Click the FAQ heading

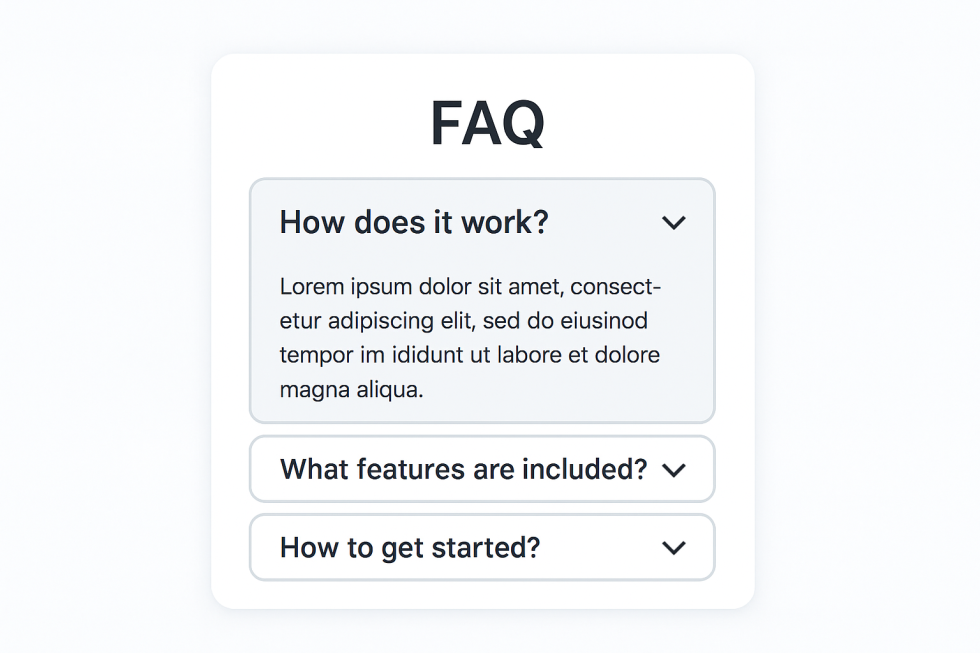click(487, 124)
